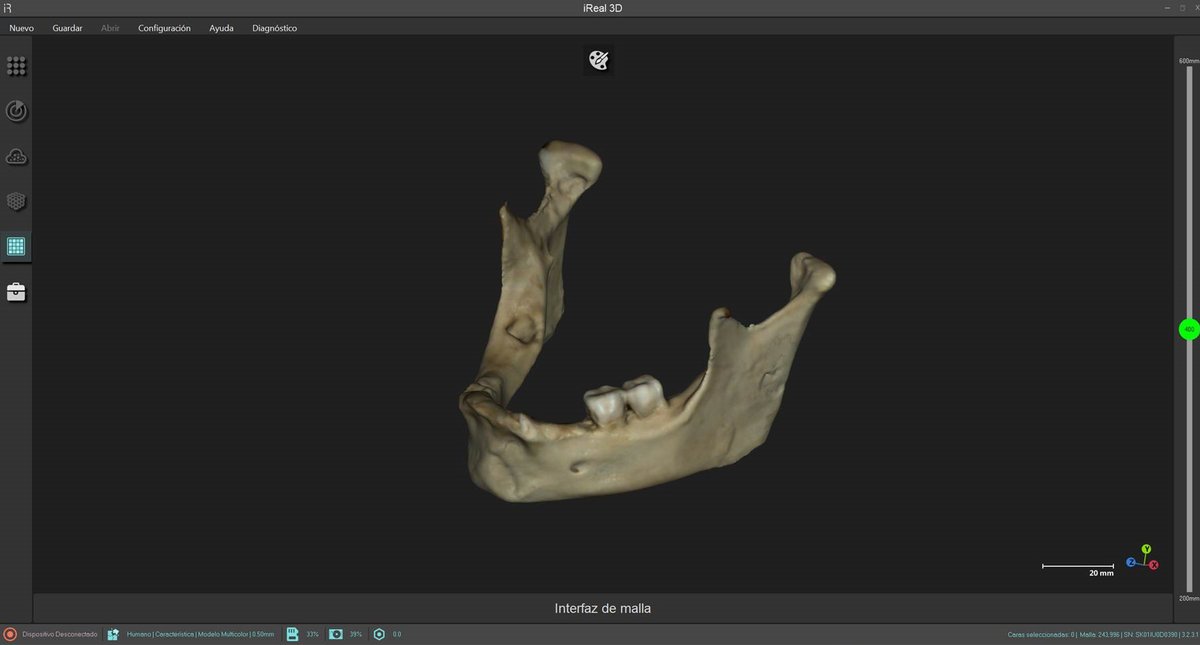
Task: Open the Configuración menu
Action: point(164,28)
